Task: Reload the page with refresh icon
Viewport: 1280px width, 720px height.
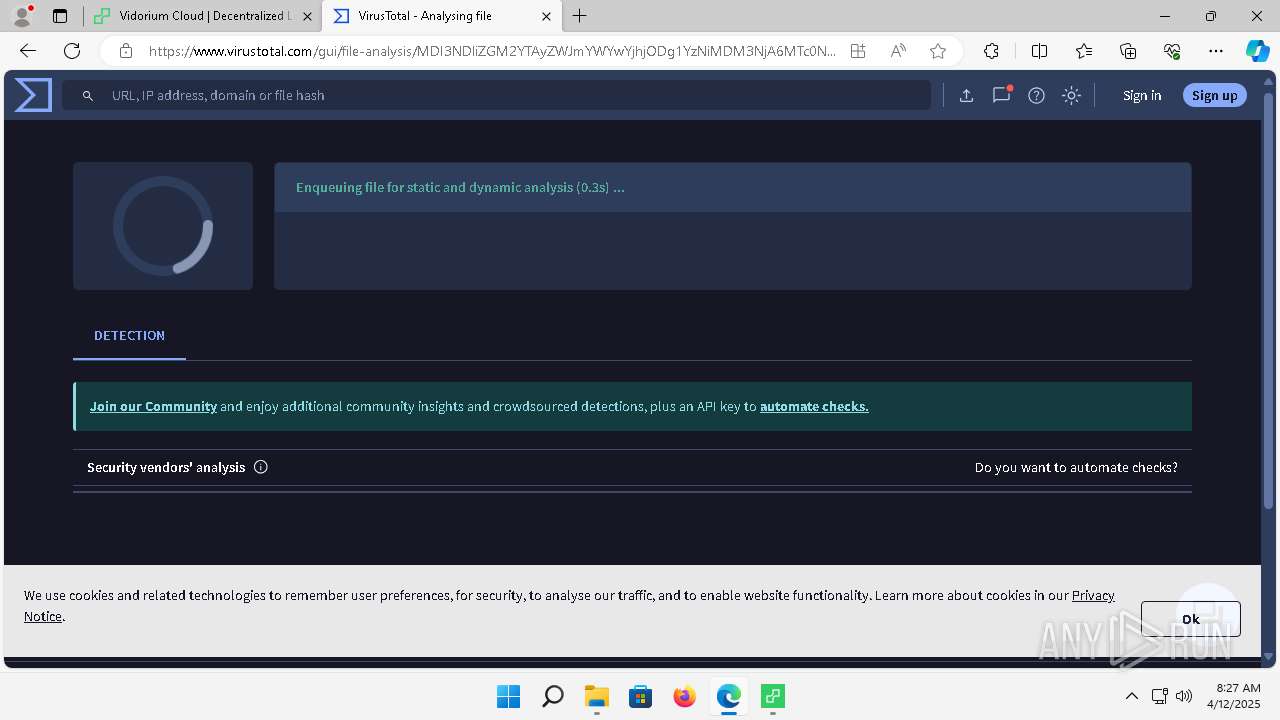Action: pyautogui.click(x=72, y=51)
